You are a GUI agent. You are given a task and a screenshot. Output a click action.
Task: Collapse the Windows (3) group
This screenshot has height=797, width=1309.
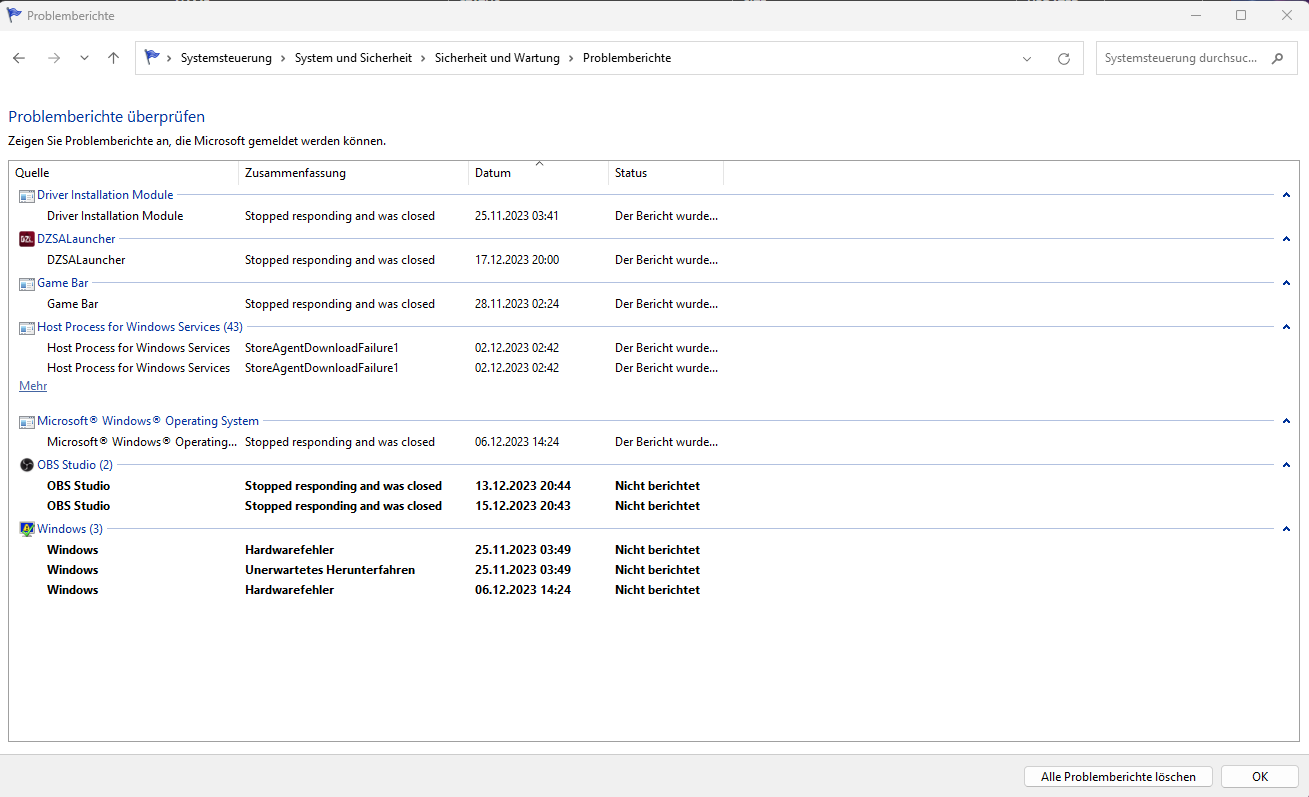click(1286, 529)
